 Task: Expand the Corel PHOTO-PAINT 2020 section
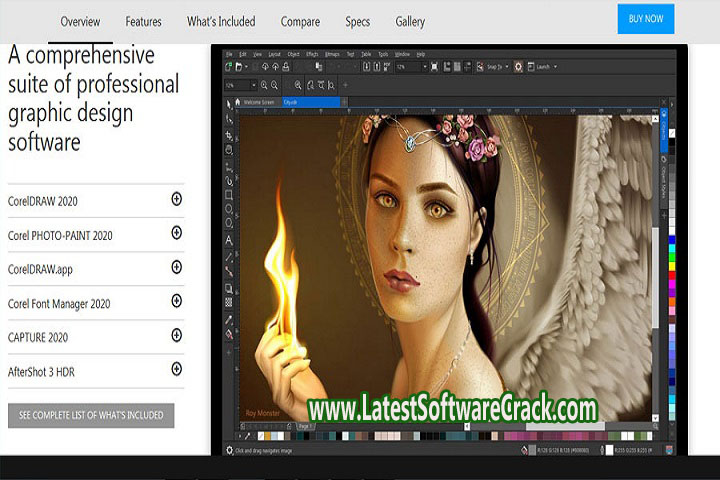click(x=176, y=233)
